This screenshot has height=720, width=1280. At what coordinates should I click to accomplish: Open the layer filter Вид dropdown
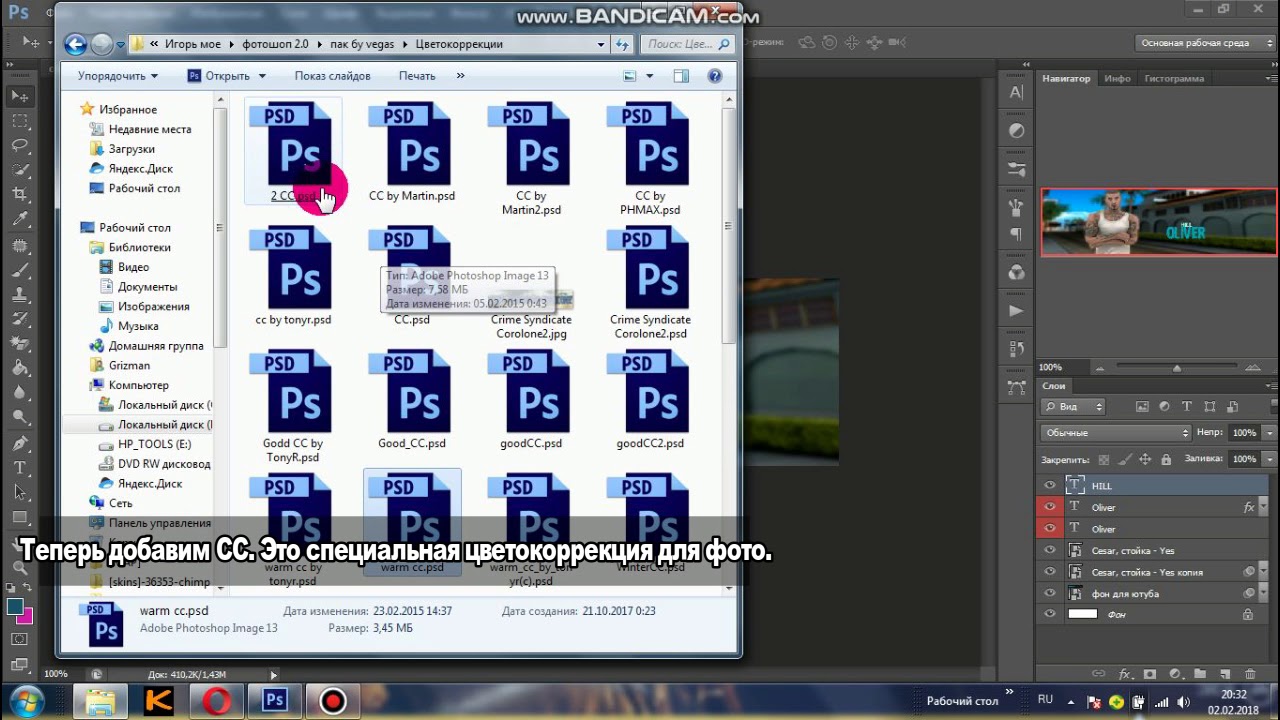click(1073, 407)
